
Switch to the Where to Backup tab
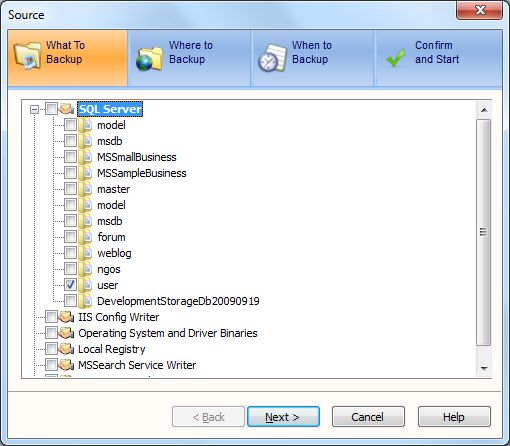190,58
